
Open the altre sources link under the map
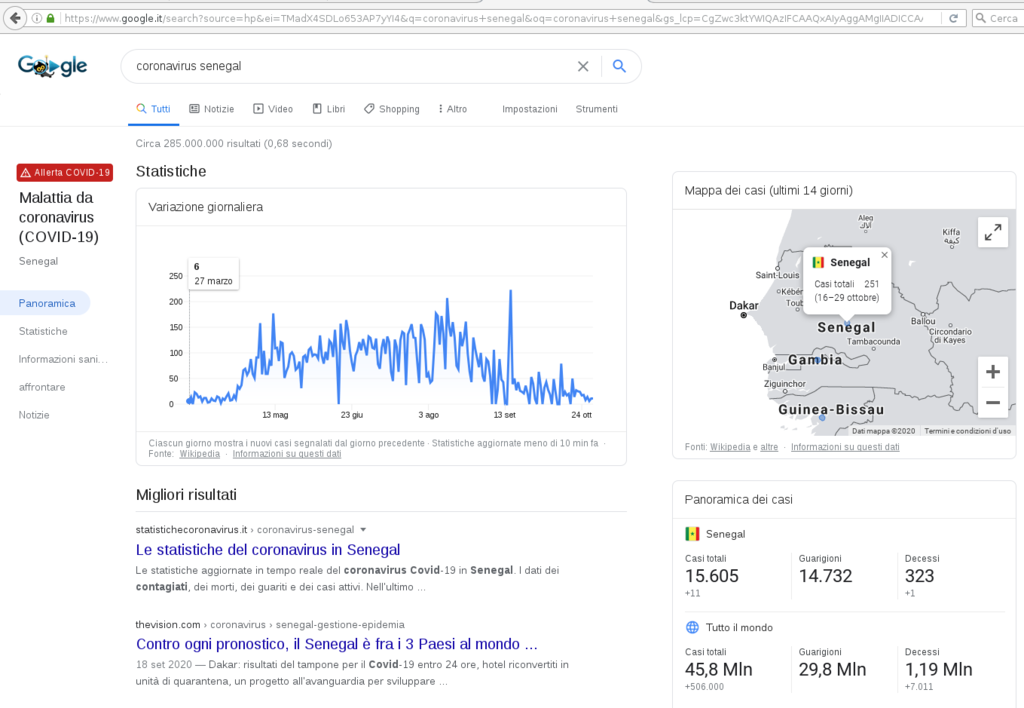tap(769, 447)
